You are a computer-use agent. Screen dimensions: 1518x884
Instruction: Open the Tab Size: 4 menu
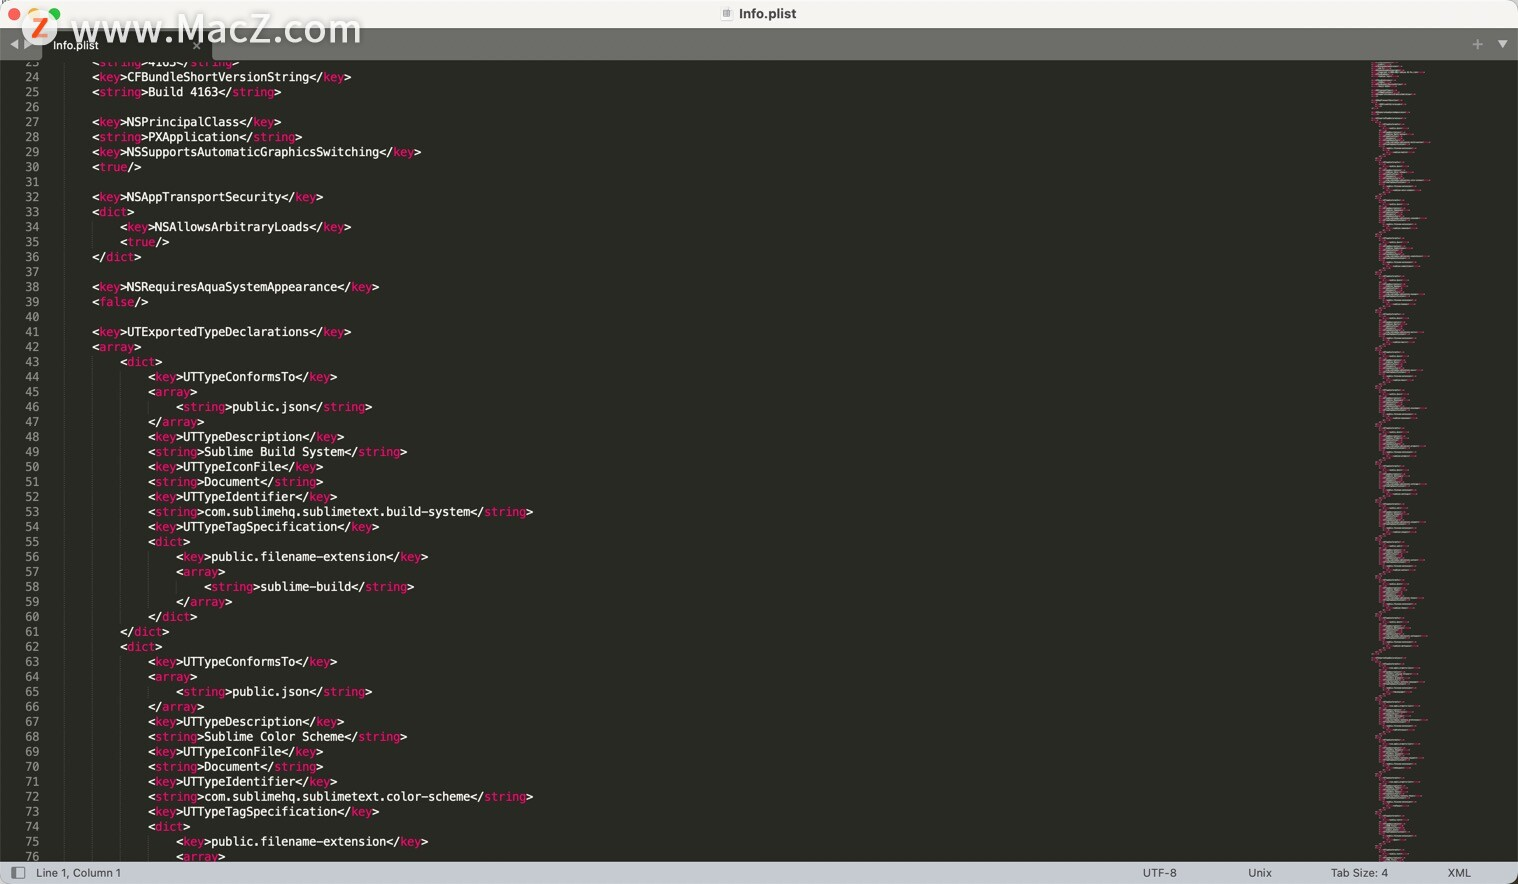point(1359,873)
